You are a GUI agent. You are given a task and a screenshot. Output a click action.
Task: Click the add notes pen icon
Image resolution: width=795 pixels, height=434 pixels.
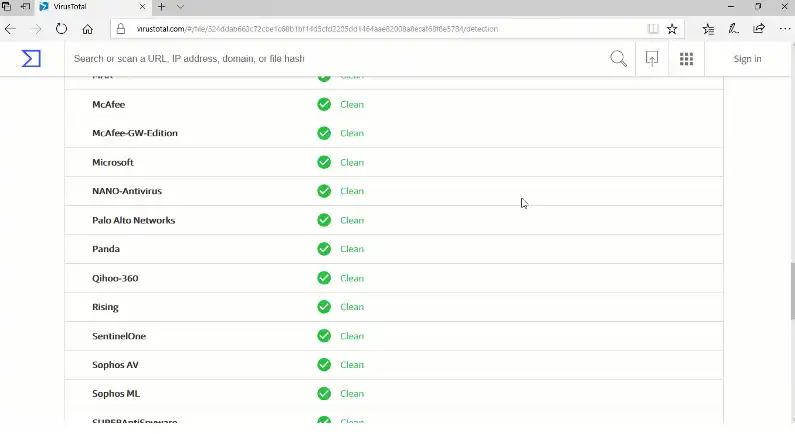tap(734, 29)
